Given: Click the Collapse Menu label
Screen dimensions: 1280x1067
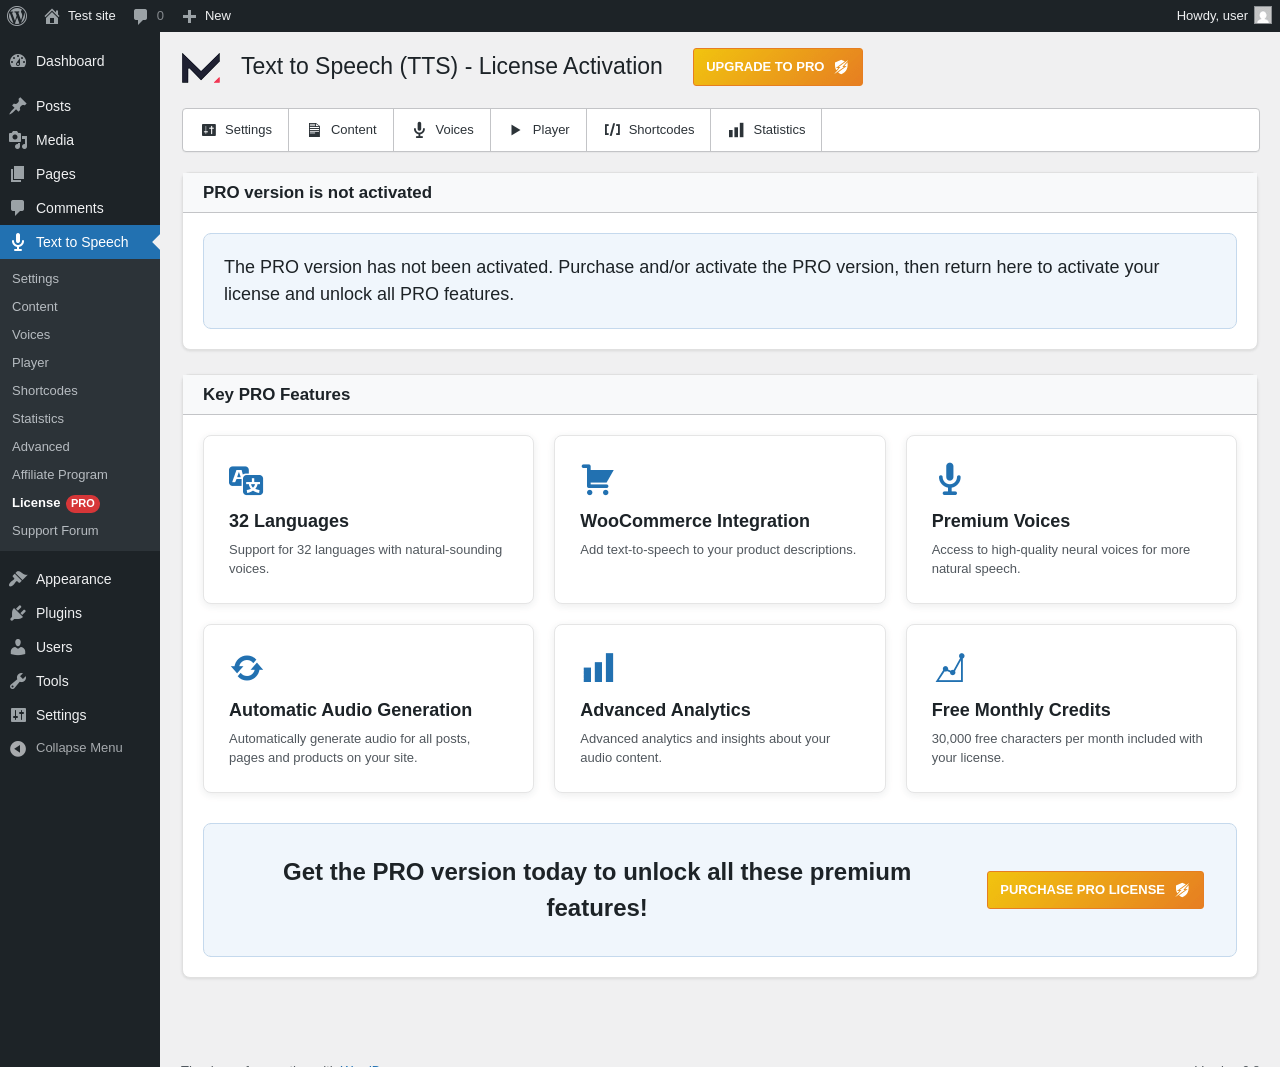Looking at the screenshot, I should coord(79,748).
